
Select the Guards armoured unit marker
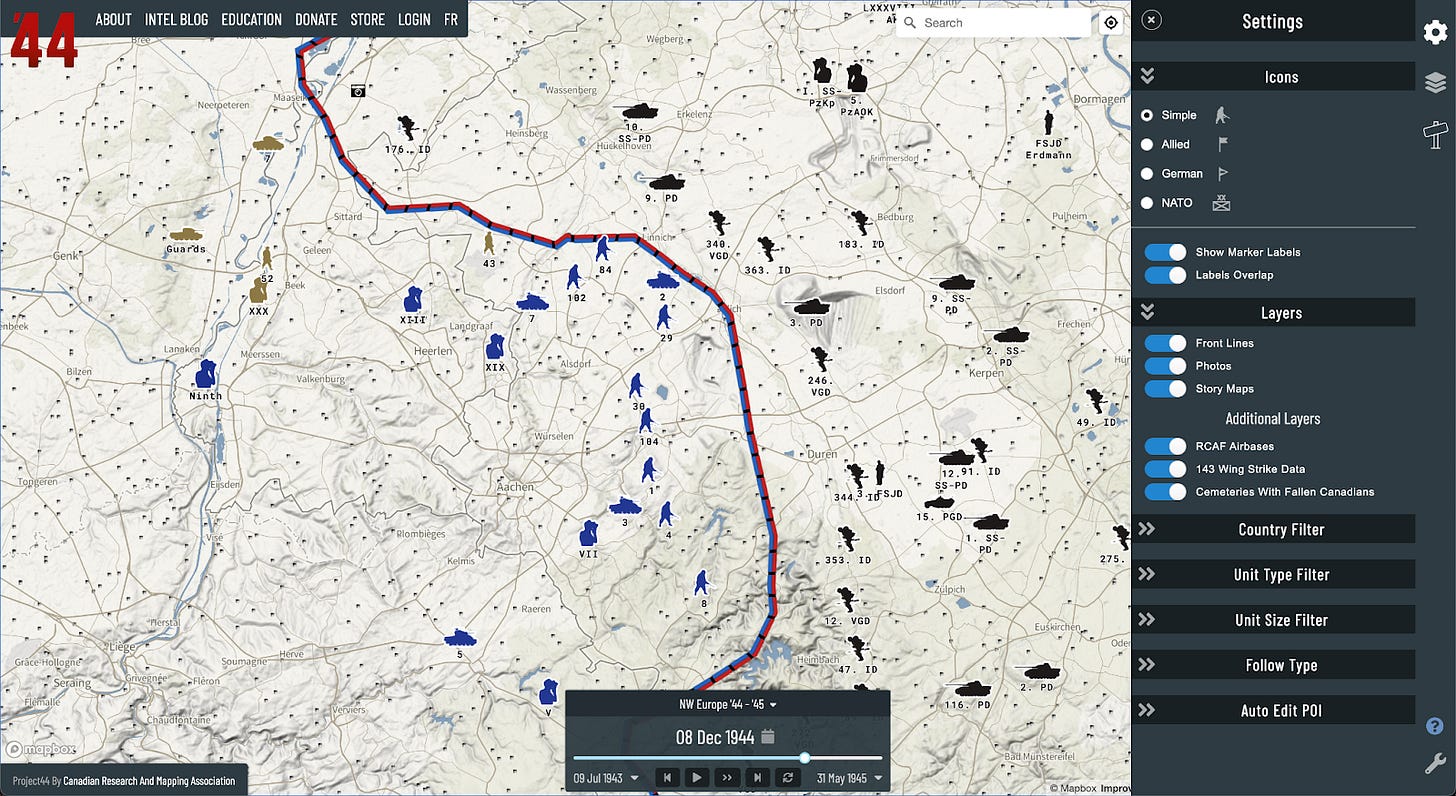coord(185,234)
